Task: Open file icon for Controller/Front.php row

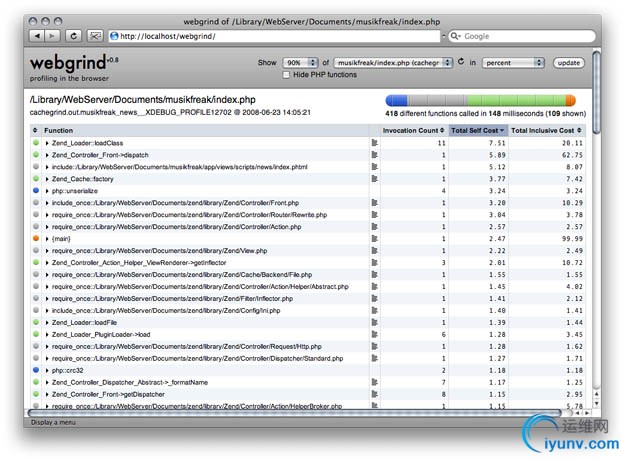Action: pos(374,202)
